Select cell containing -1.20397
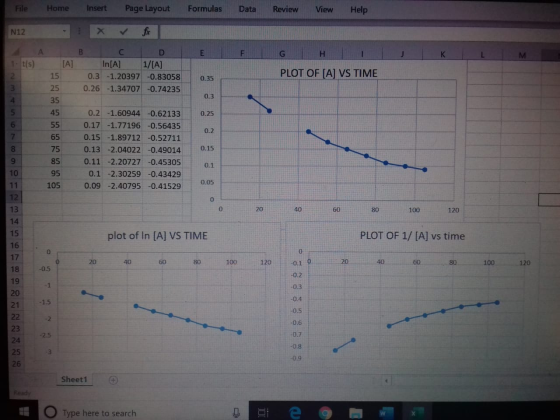 click(x=121, y=76)
